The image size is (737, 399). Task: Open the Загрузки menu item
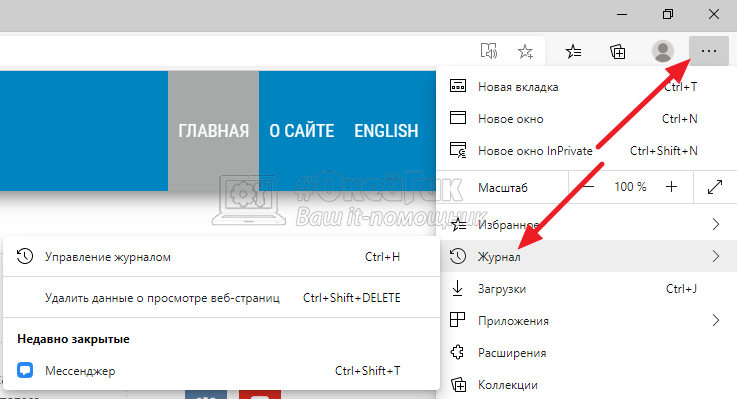587,289
